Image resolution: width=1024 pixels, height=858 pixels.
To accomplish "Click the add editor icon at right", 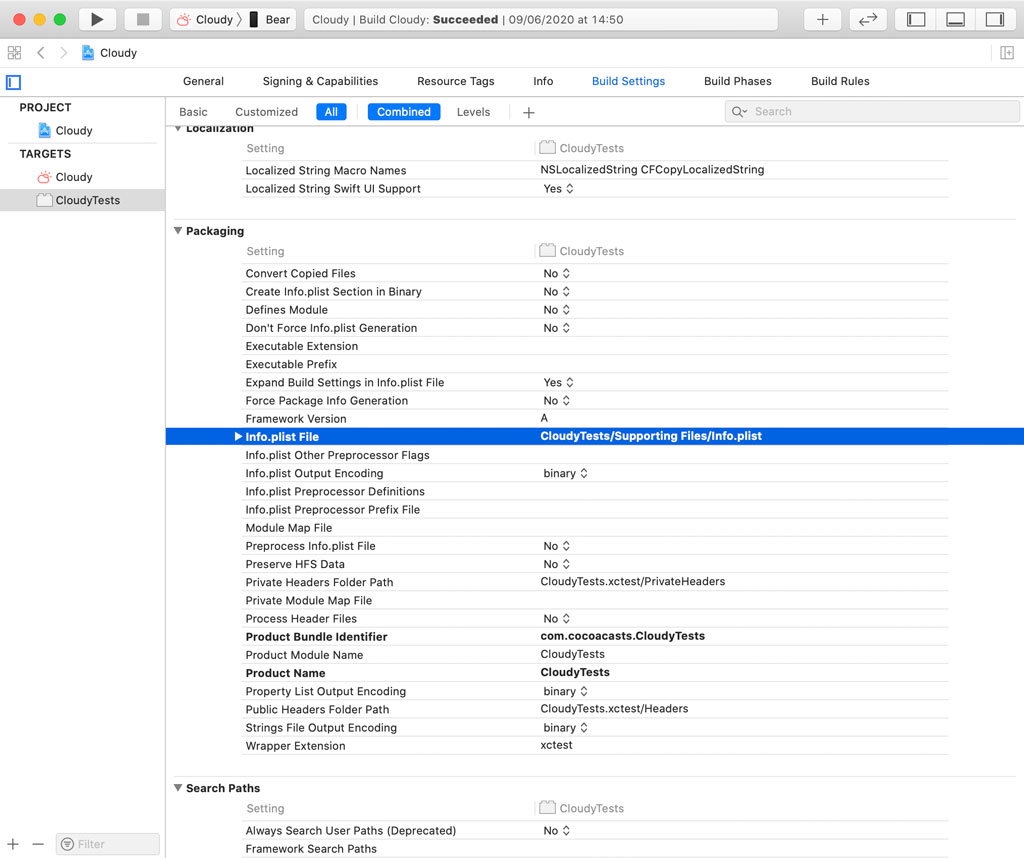I will pos(1007,53).
